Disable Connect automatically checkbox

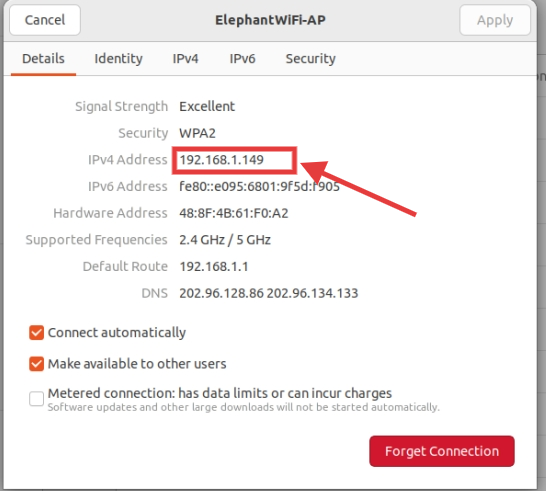point(37,333)
